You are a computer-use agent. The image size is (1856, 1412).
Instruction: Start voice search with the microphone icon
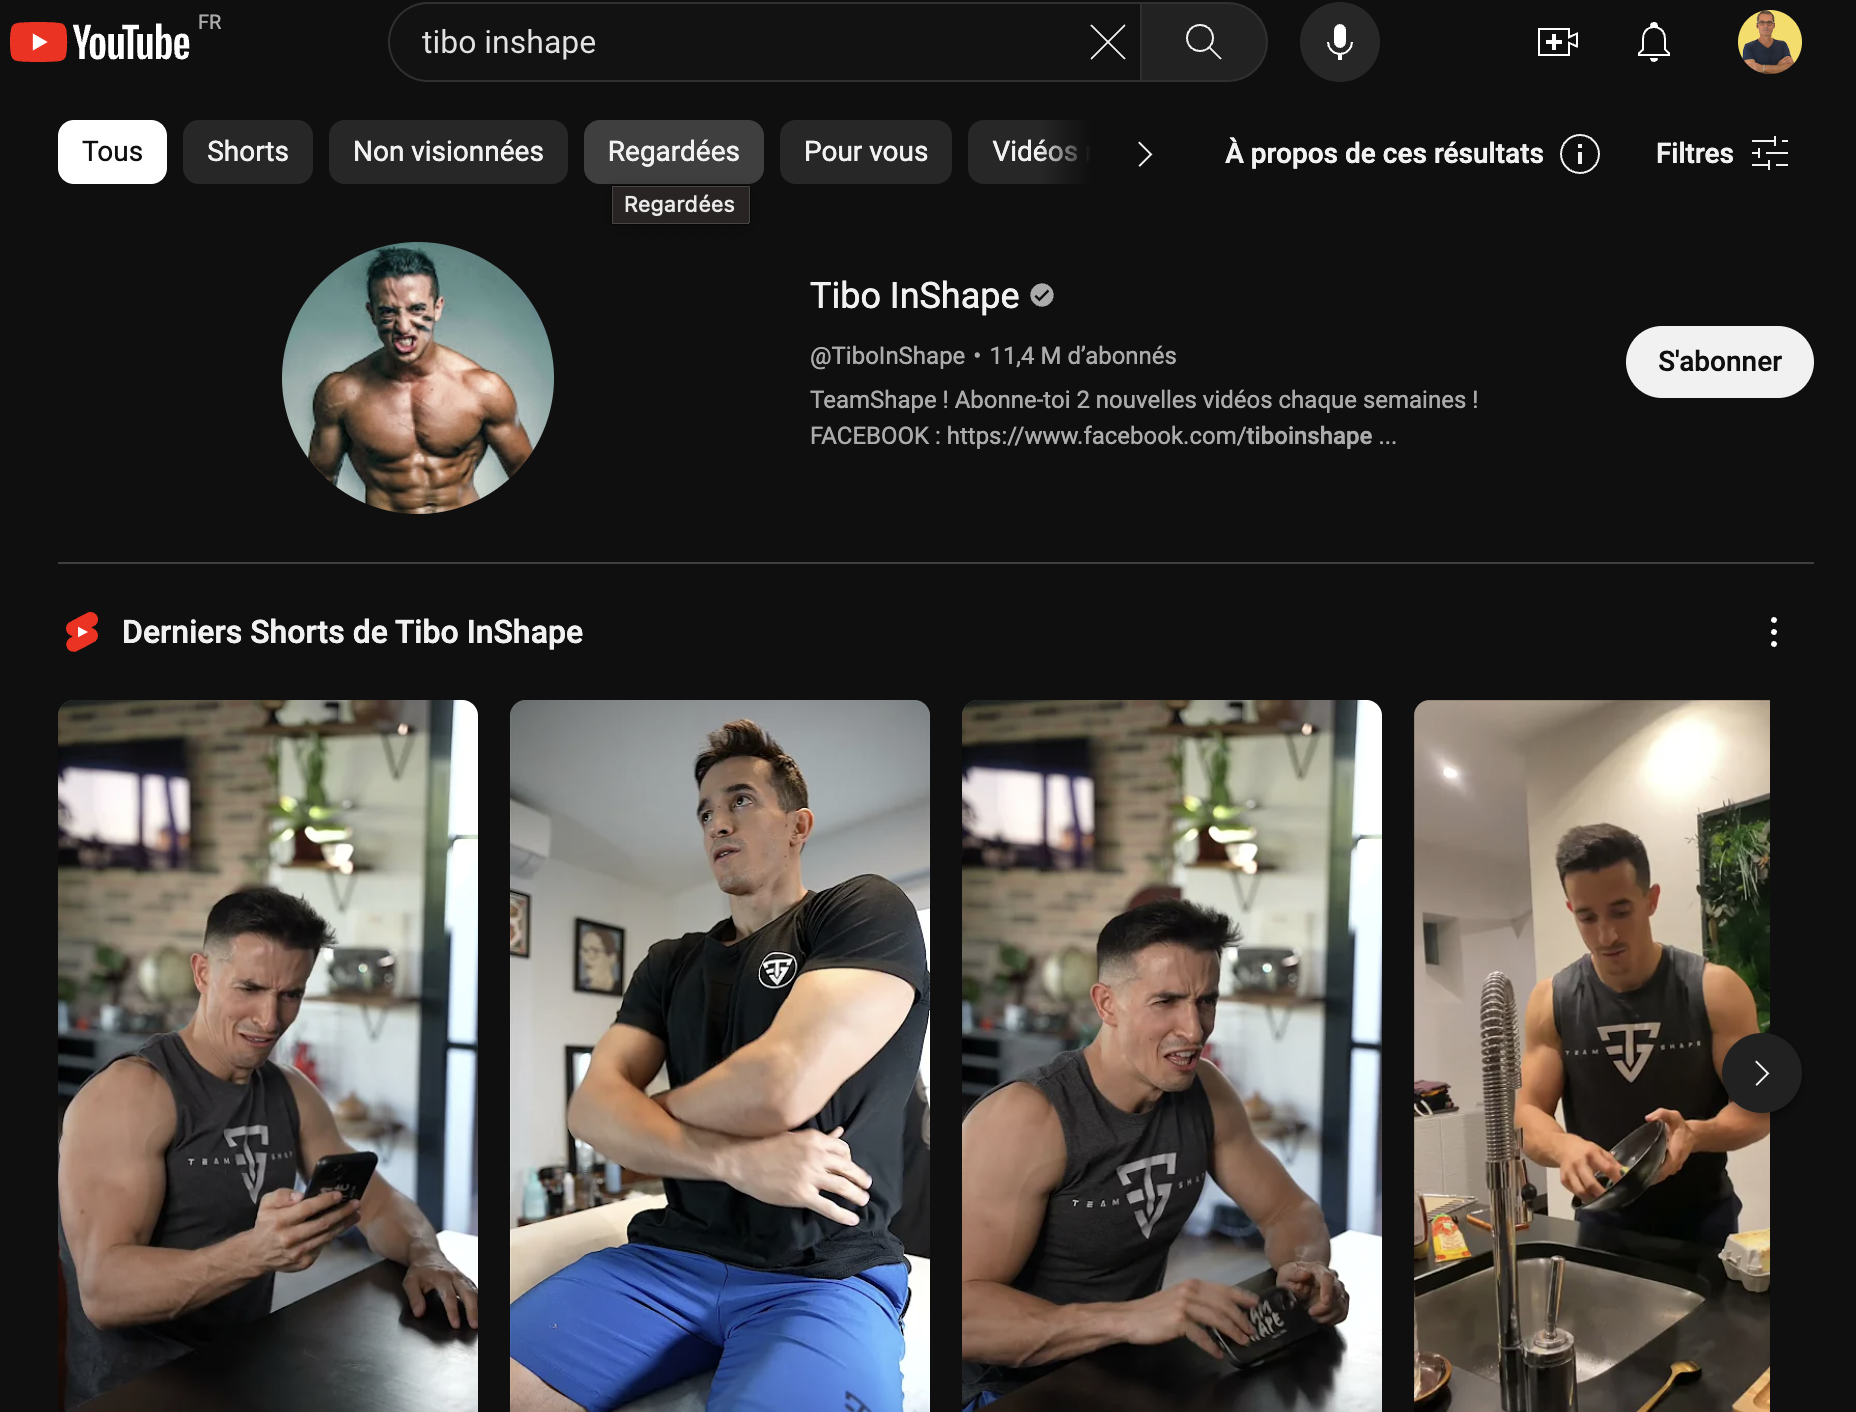click(1339, 42)
